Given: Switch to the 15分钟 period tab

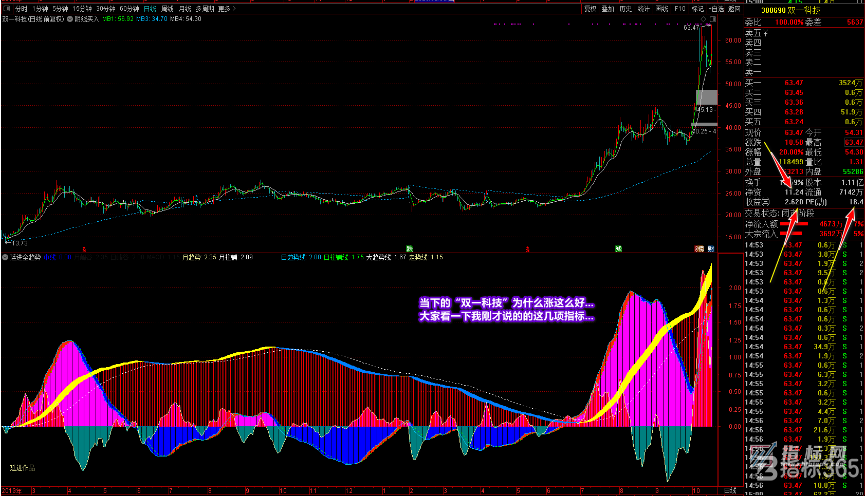Looking at the screenshot, I should pos(82,9).
